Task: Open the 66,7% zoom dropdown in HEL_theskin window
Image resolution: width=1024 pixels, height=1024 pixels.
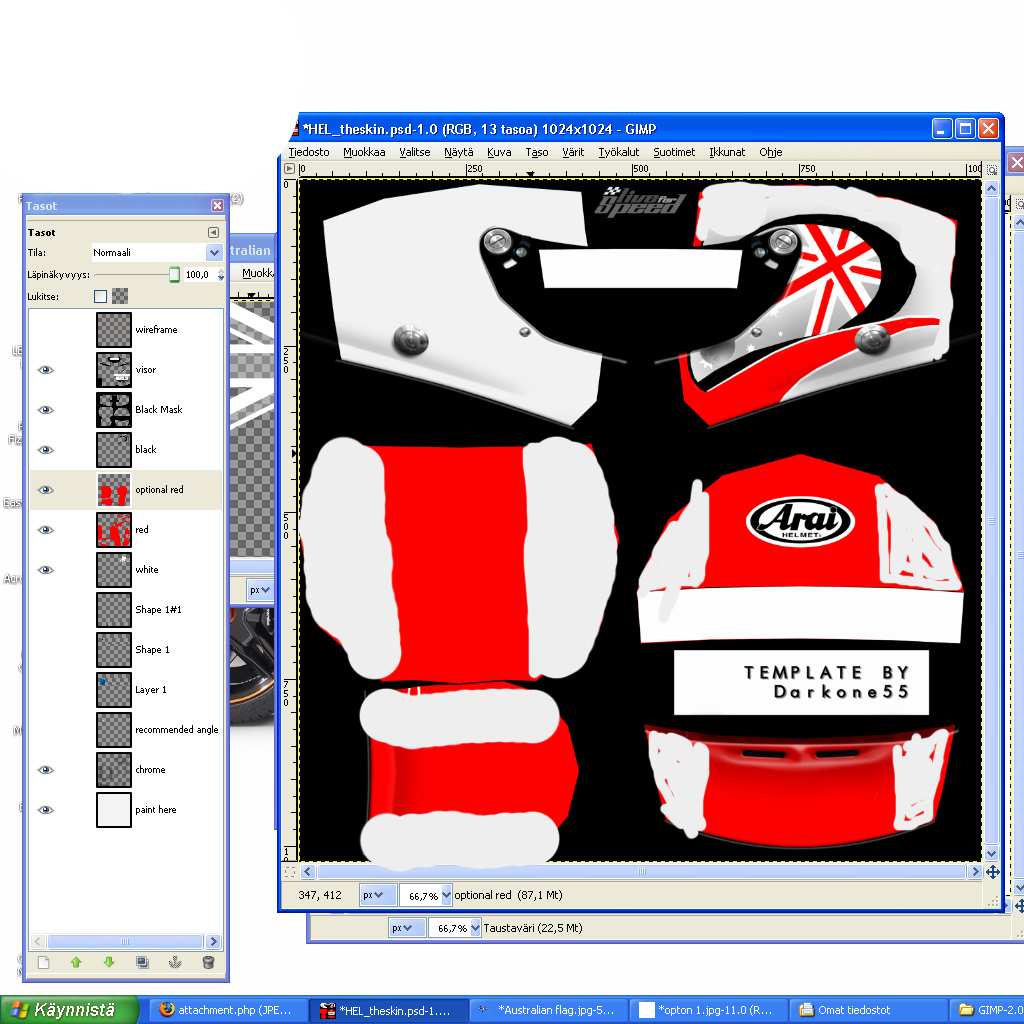Action: point(446,895)
